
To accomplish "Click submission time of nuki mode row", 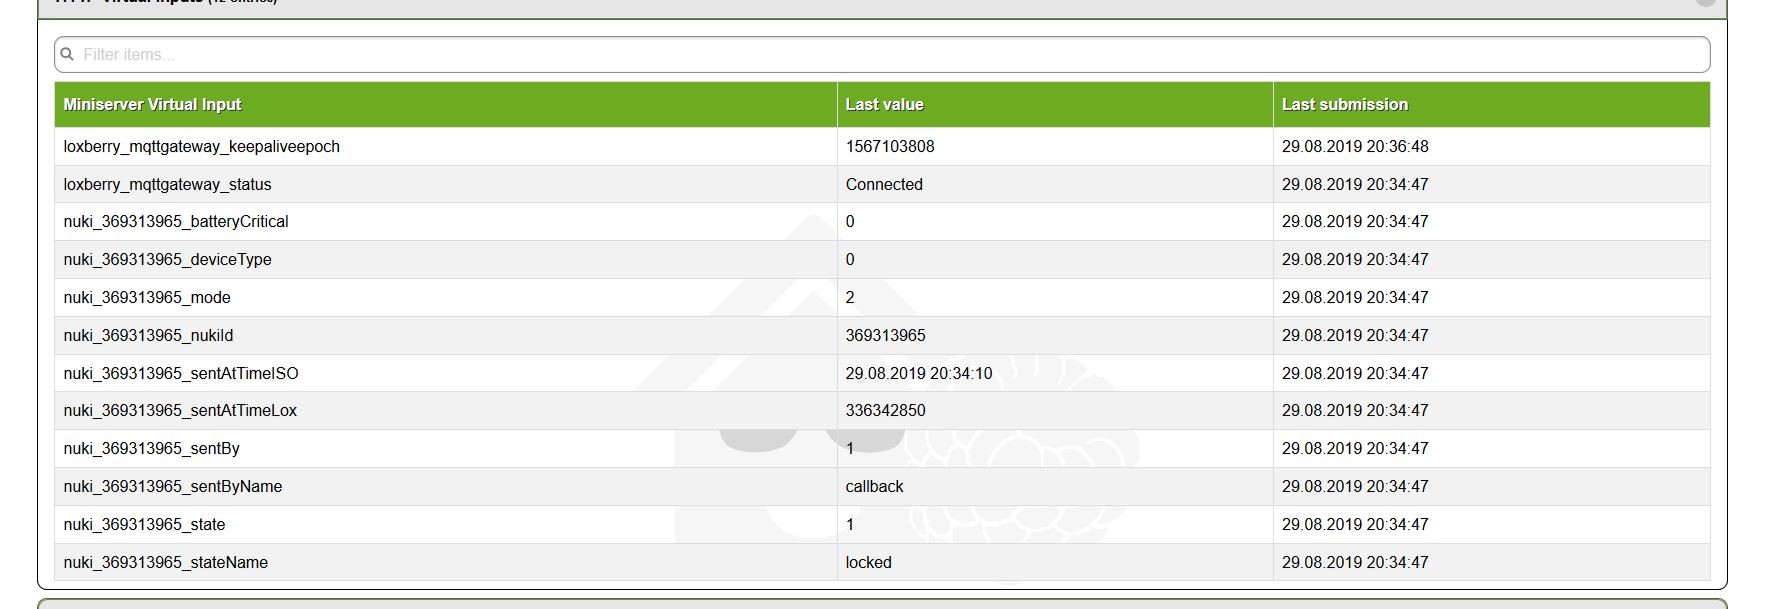I will click(x=1355, y=297).
